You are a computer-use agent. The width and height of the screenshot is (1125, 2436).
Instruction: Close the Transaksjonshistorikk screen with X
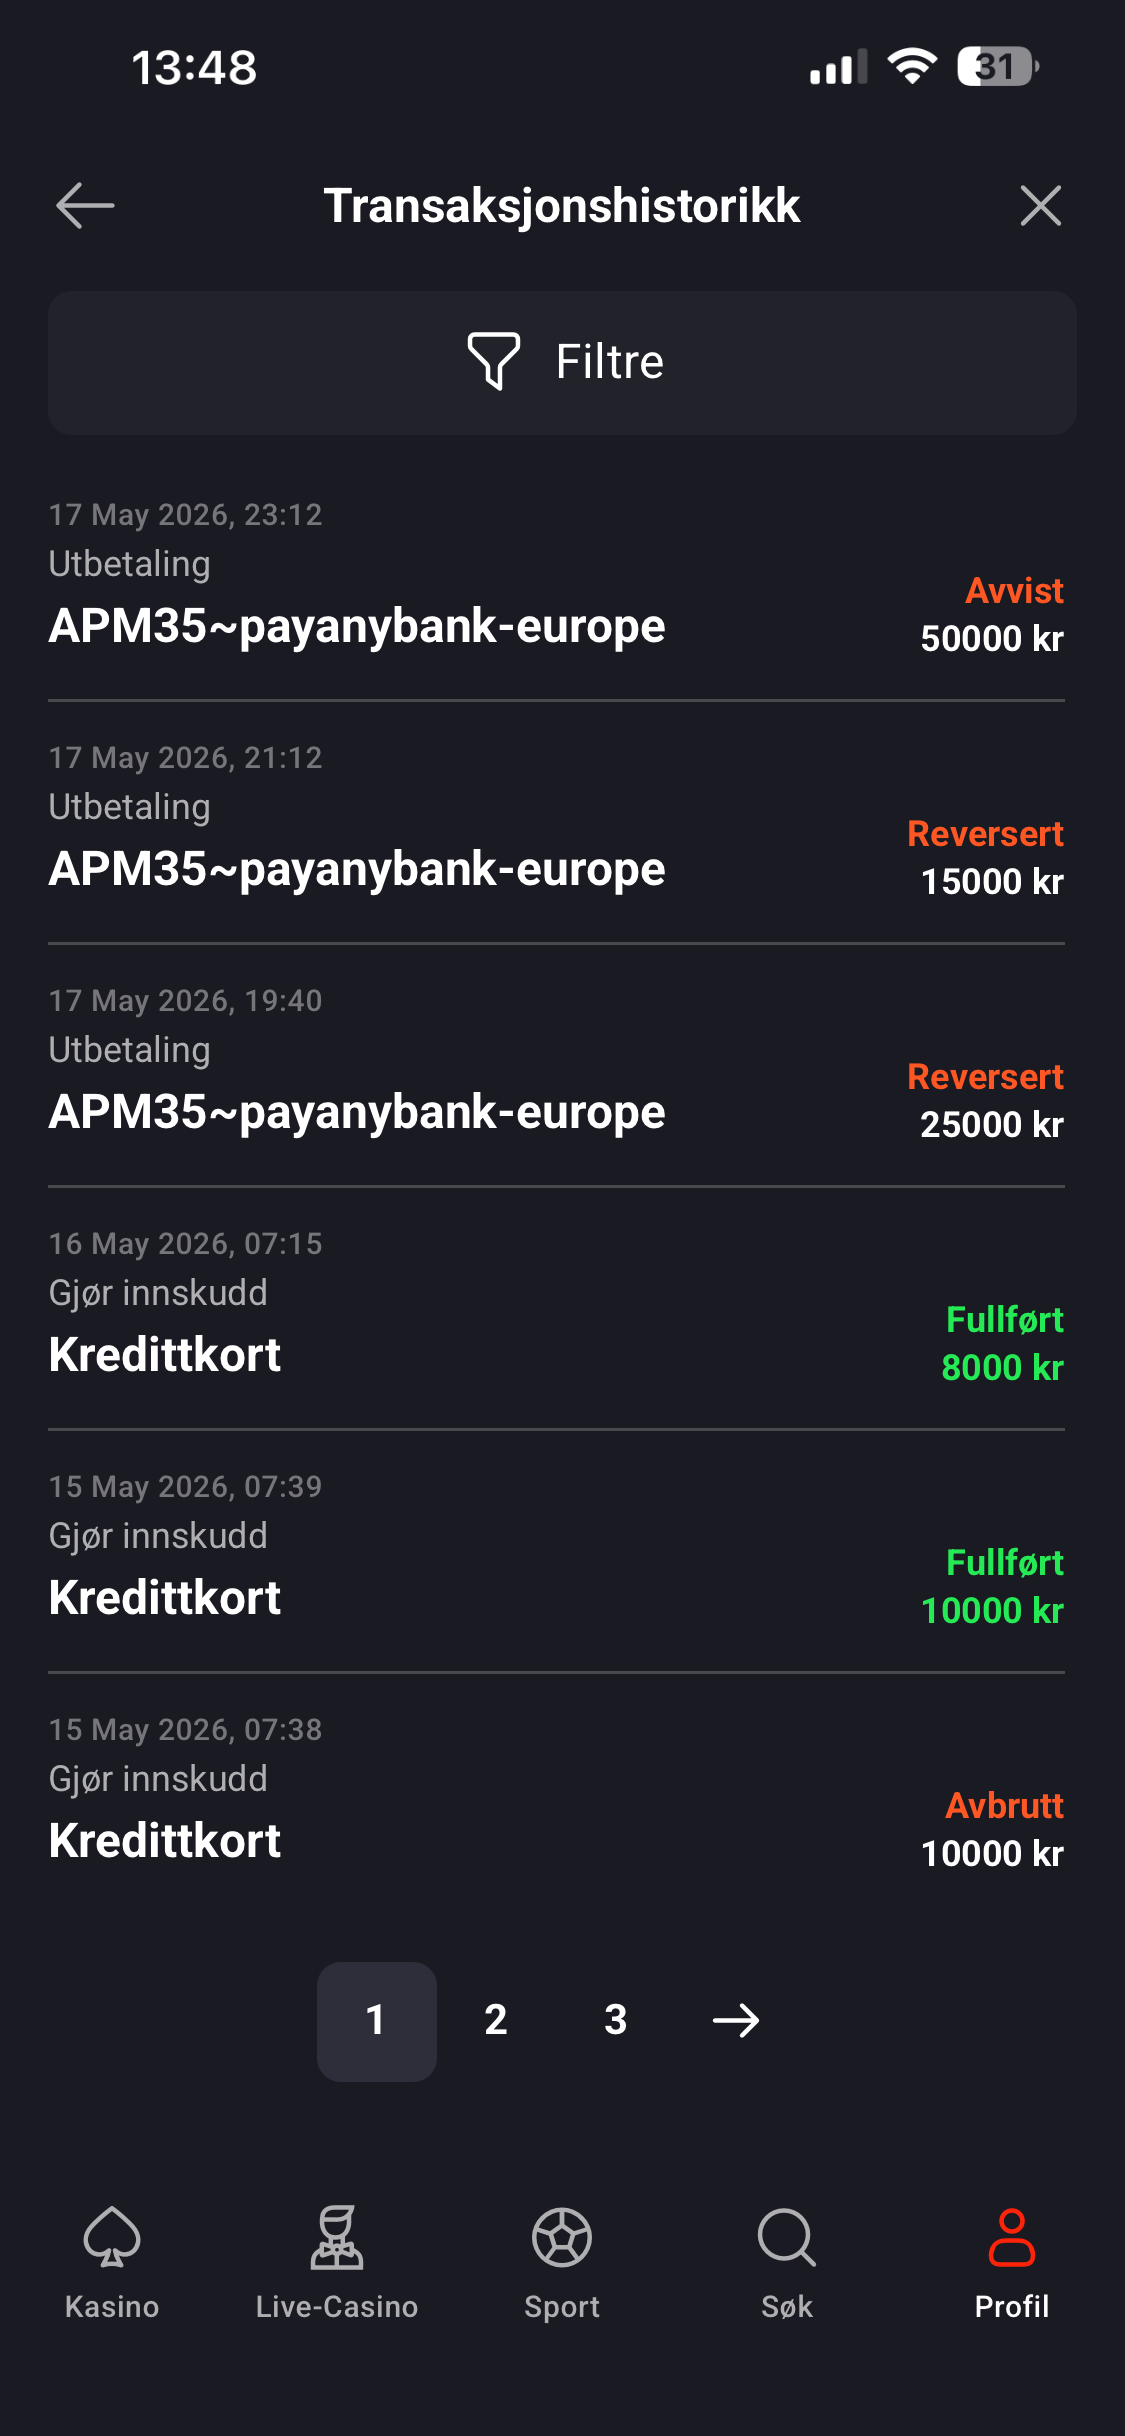[1041, 206]
